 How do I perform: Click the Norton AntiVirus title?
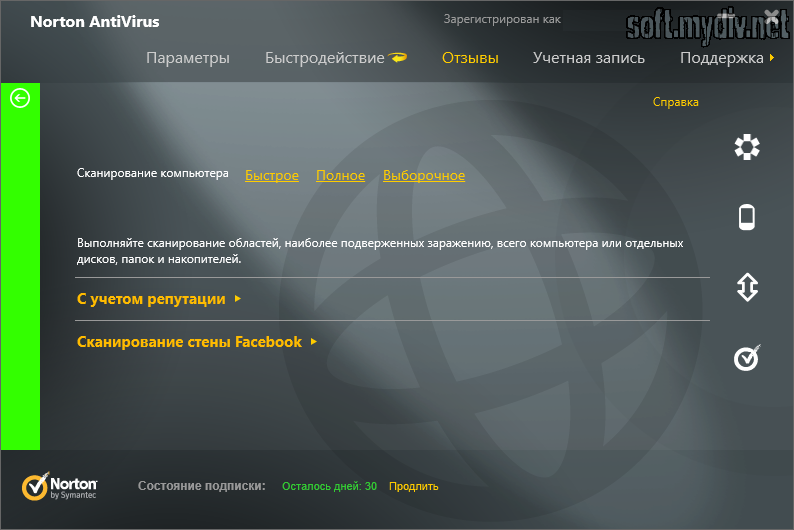point(95,22)
